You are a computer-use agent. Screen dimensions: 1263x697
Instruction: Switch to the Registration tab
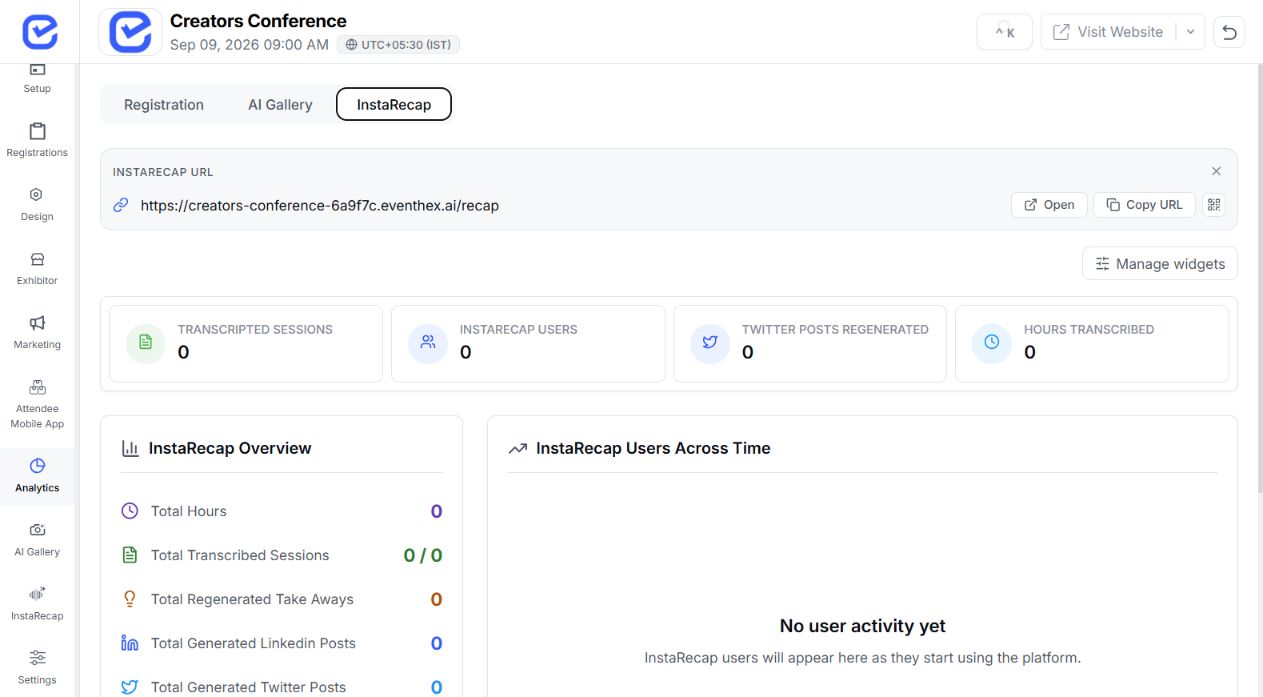point(164,104)
